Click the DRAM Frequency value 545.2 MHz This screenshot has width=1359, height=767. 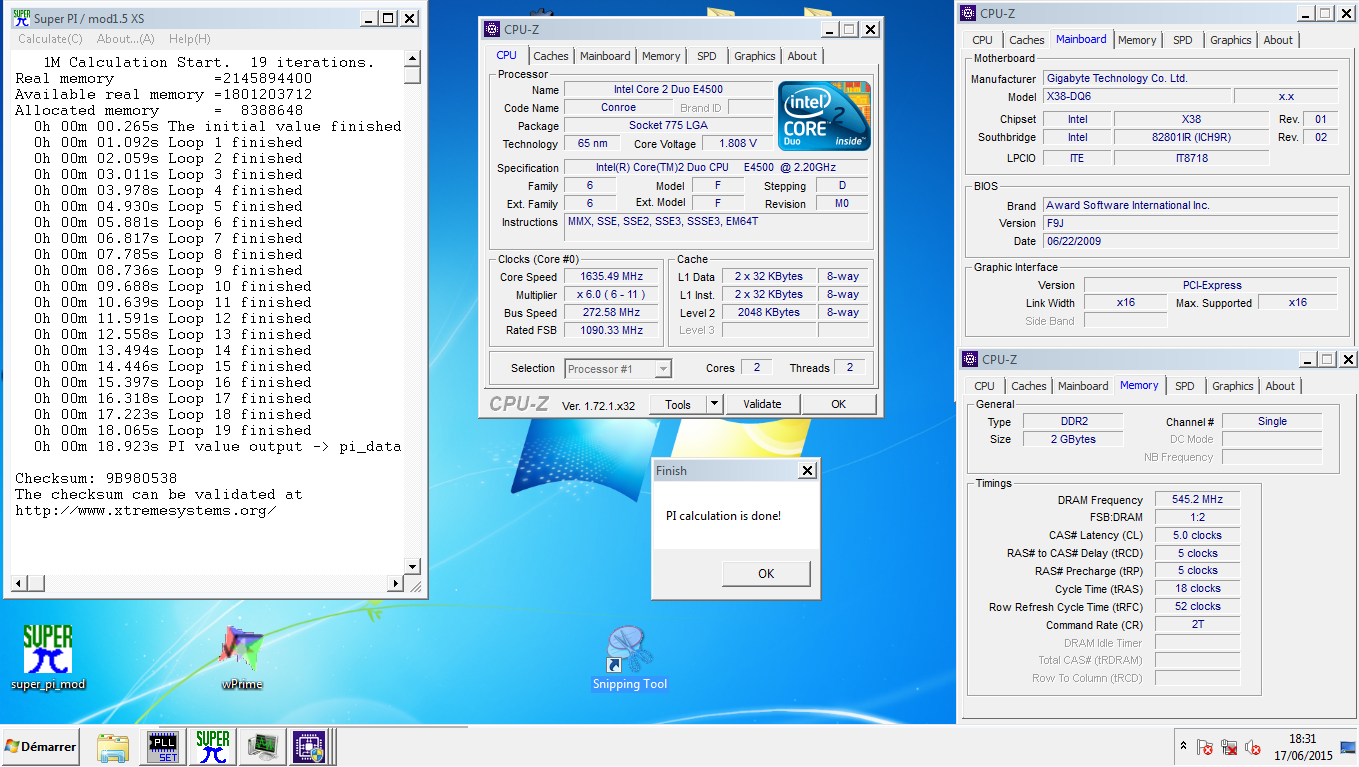1198,499
